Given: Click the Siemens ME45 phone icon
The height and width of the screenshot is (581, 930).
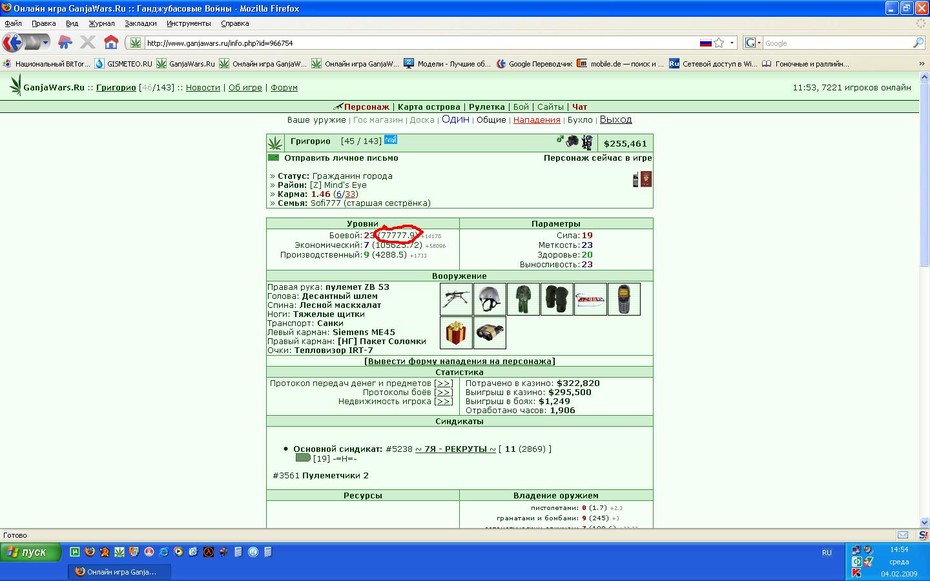Looking at the screenshot, I should tap(625, 299).
